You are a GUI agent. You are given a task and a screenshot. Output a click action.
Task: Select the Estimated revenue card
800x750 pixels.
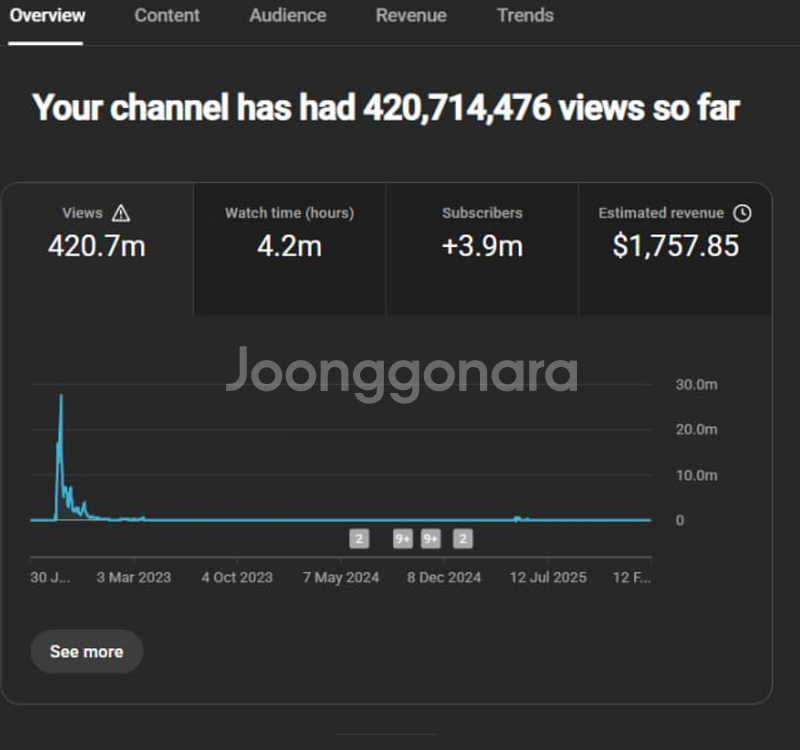[x=675, y=250]
